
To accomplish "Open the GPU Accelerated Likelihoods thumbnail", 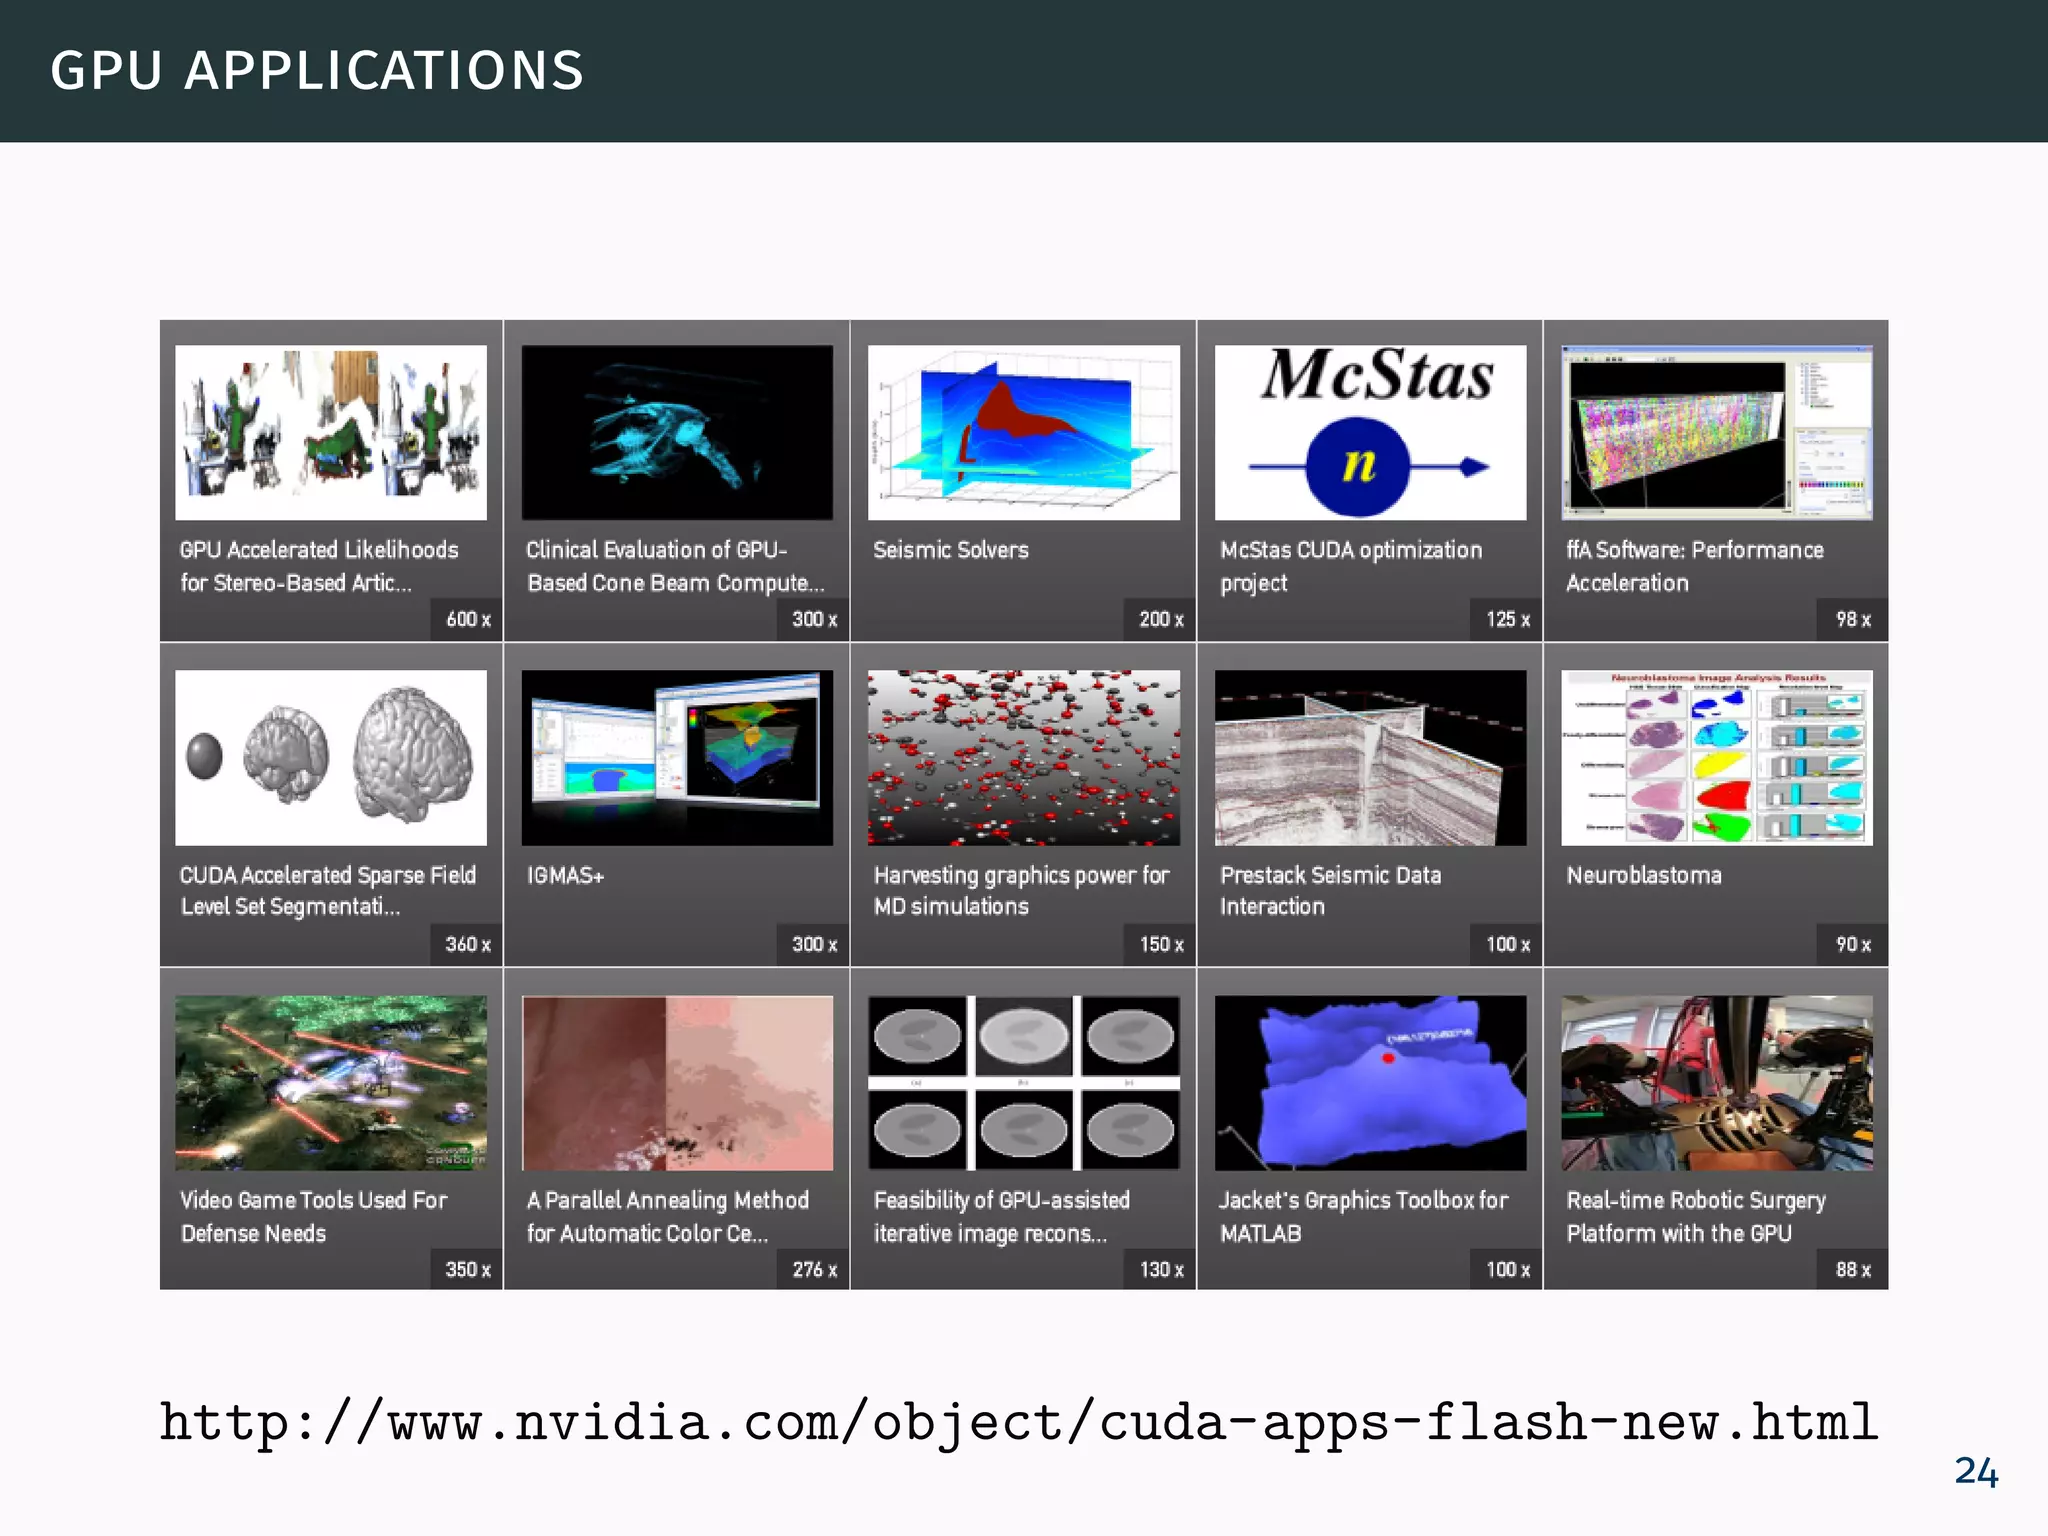I will [x=331, y=432].
